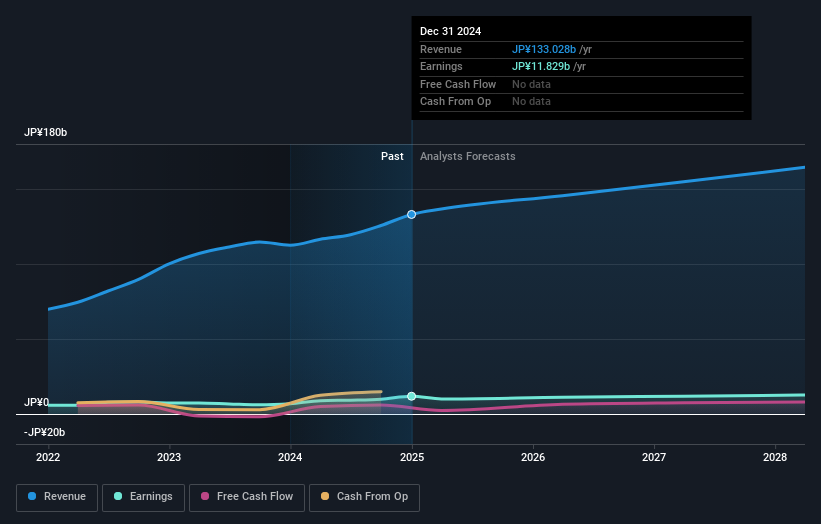
Task: Toggle the Cash From Op legend button
Action: point(364,497)
